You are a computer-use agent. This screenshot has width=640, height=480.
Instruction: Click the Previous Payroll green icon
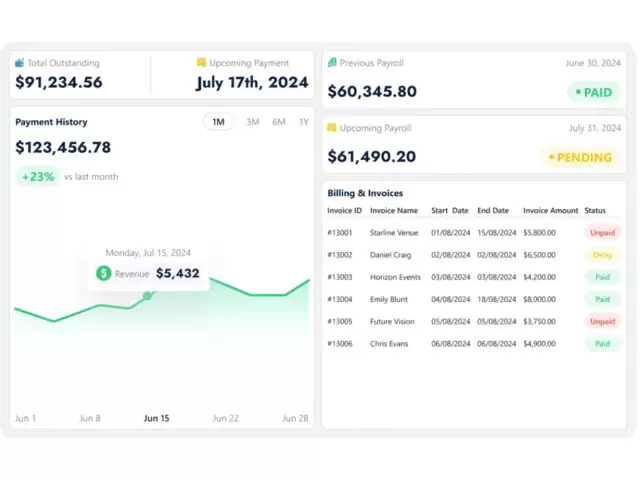point(332,62)
